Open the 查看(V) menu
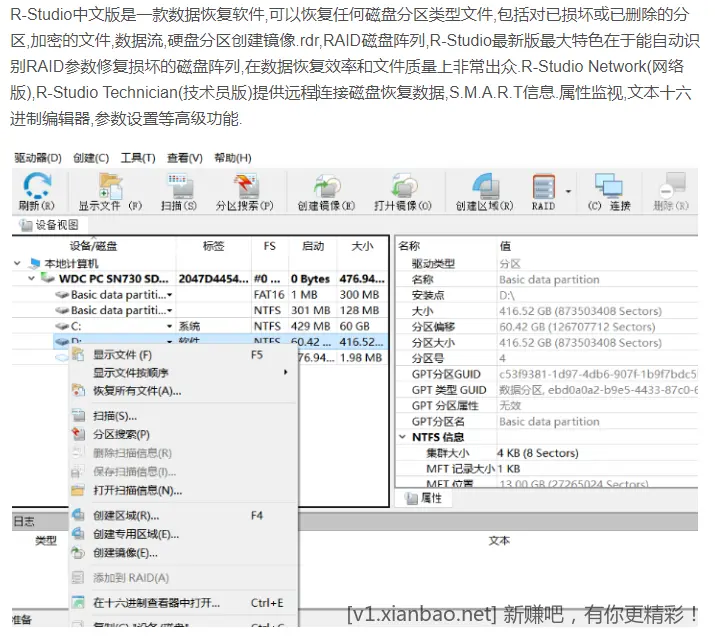Image resolution: width=715 pixels, height=636 pixels. coord(185,158)
